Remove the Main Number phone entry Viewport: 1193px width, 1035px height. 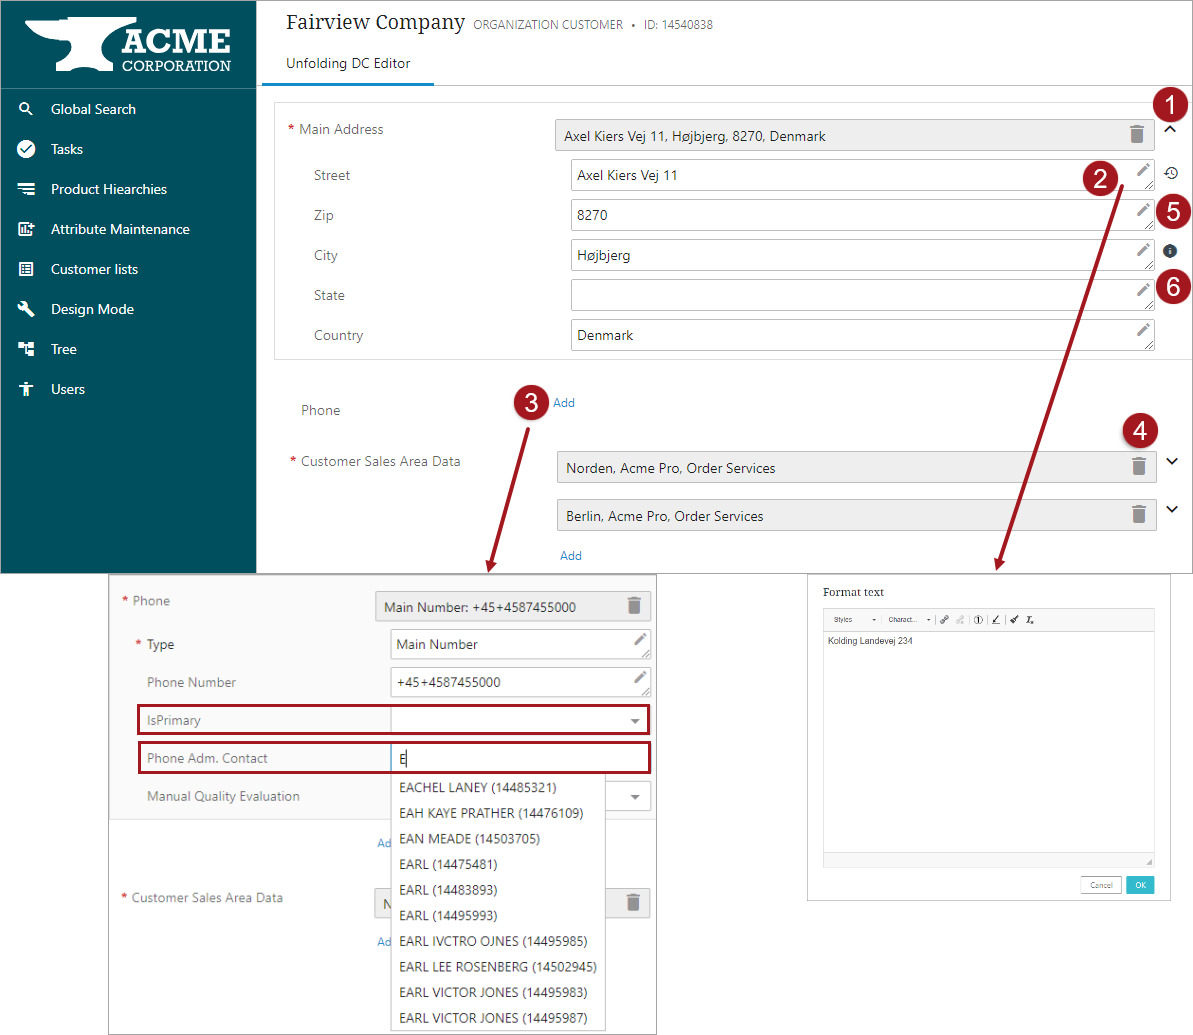point(634,606)
